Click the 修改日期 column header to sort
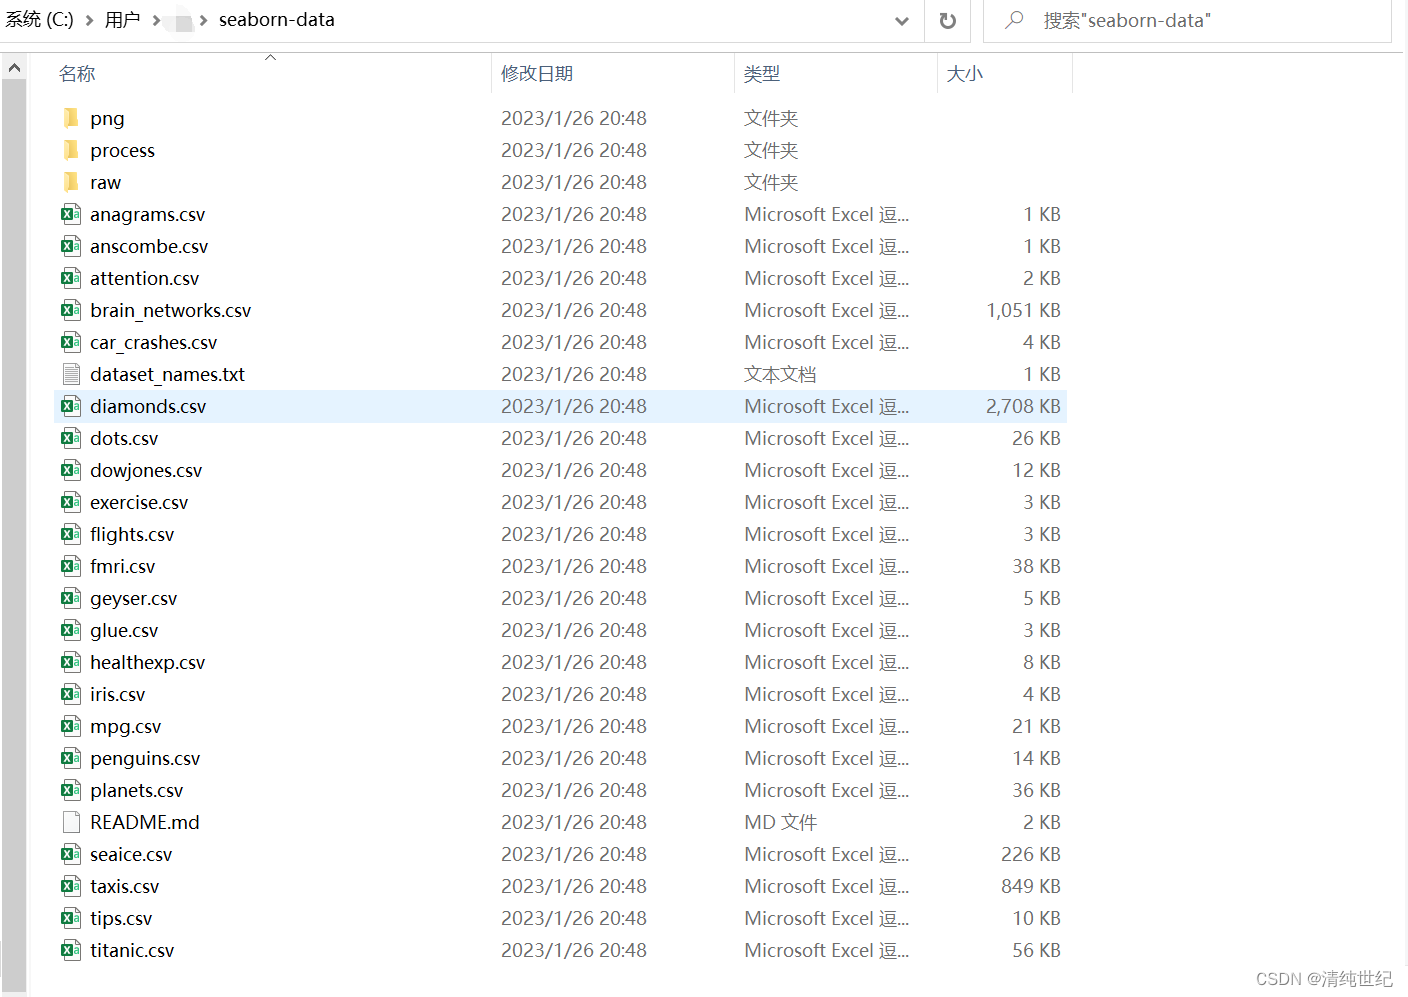The image size is (1408, 997). 538,73
